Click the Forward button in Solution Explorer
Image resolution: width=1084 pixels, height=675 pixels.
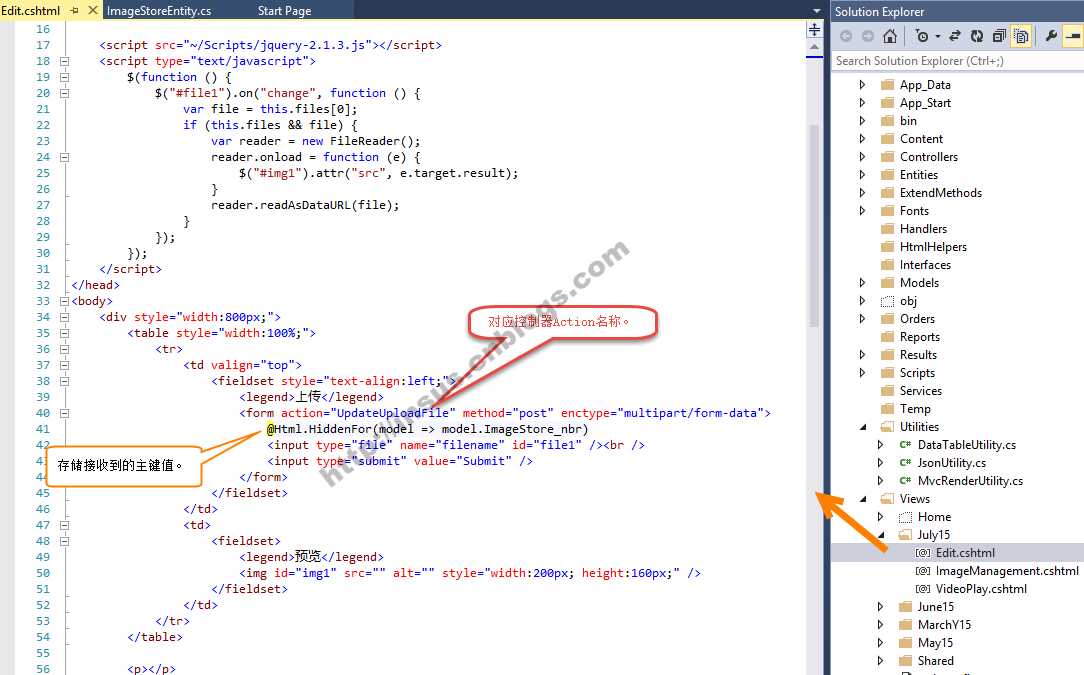[x=868, y=36]
